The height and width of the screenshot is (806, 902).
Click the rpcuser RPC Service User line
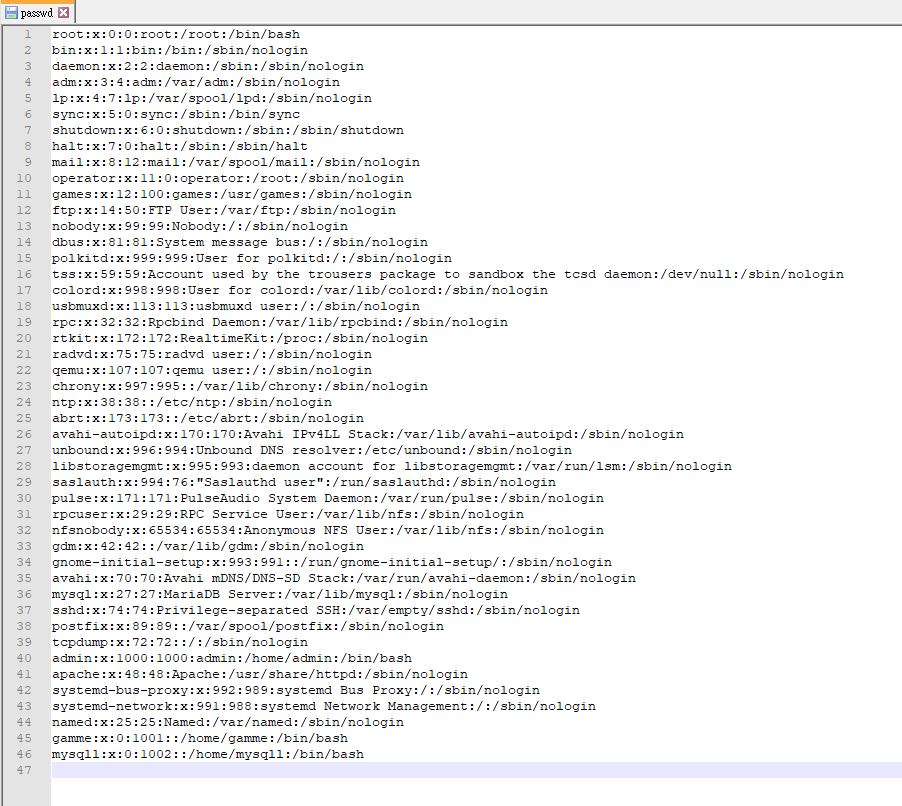[x=288, y=514]
